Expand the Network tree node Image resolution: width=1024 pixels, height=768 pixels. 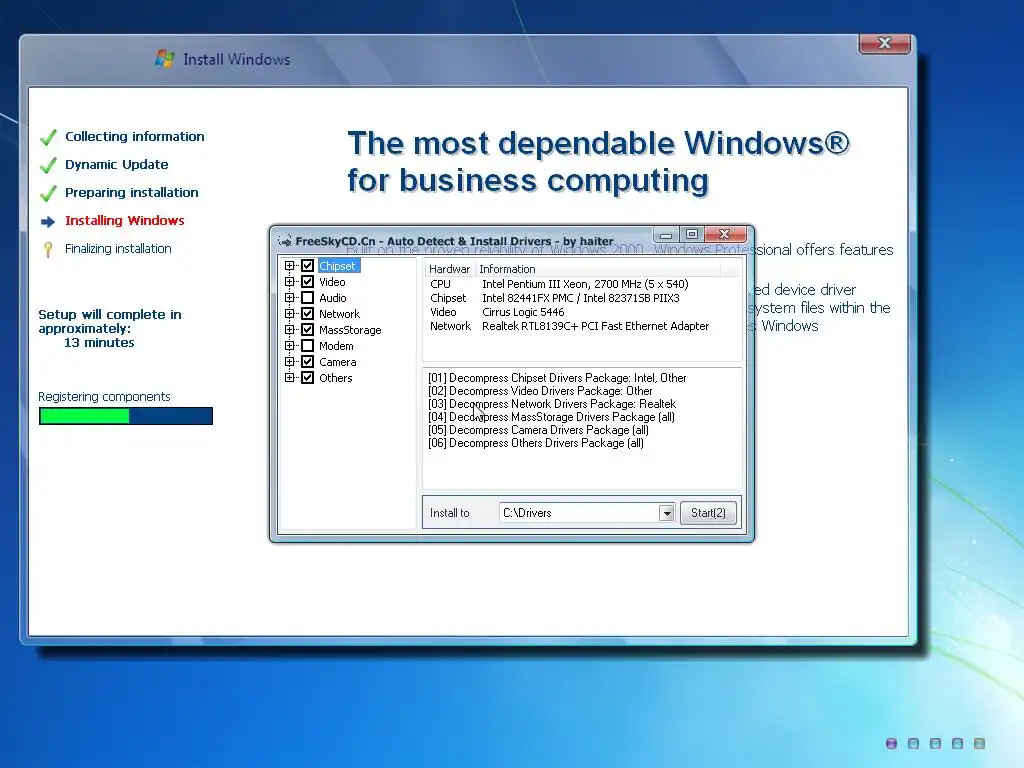tap(289, 314)
